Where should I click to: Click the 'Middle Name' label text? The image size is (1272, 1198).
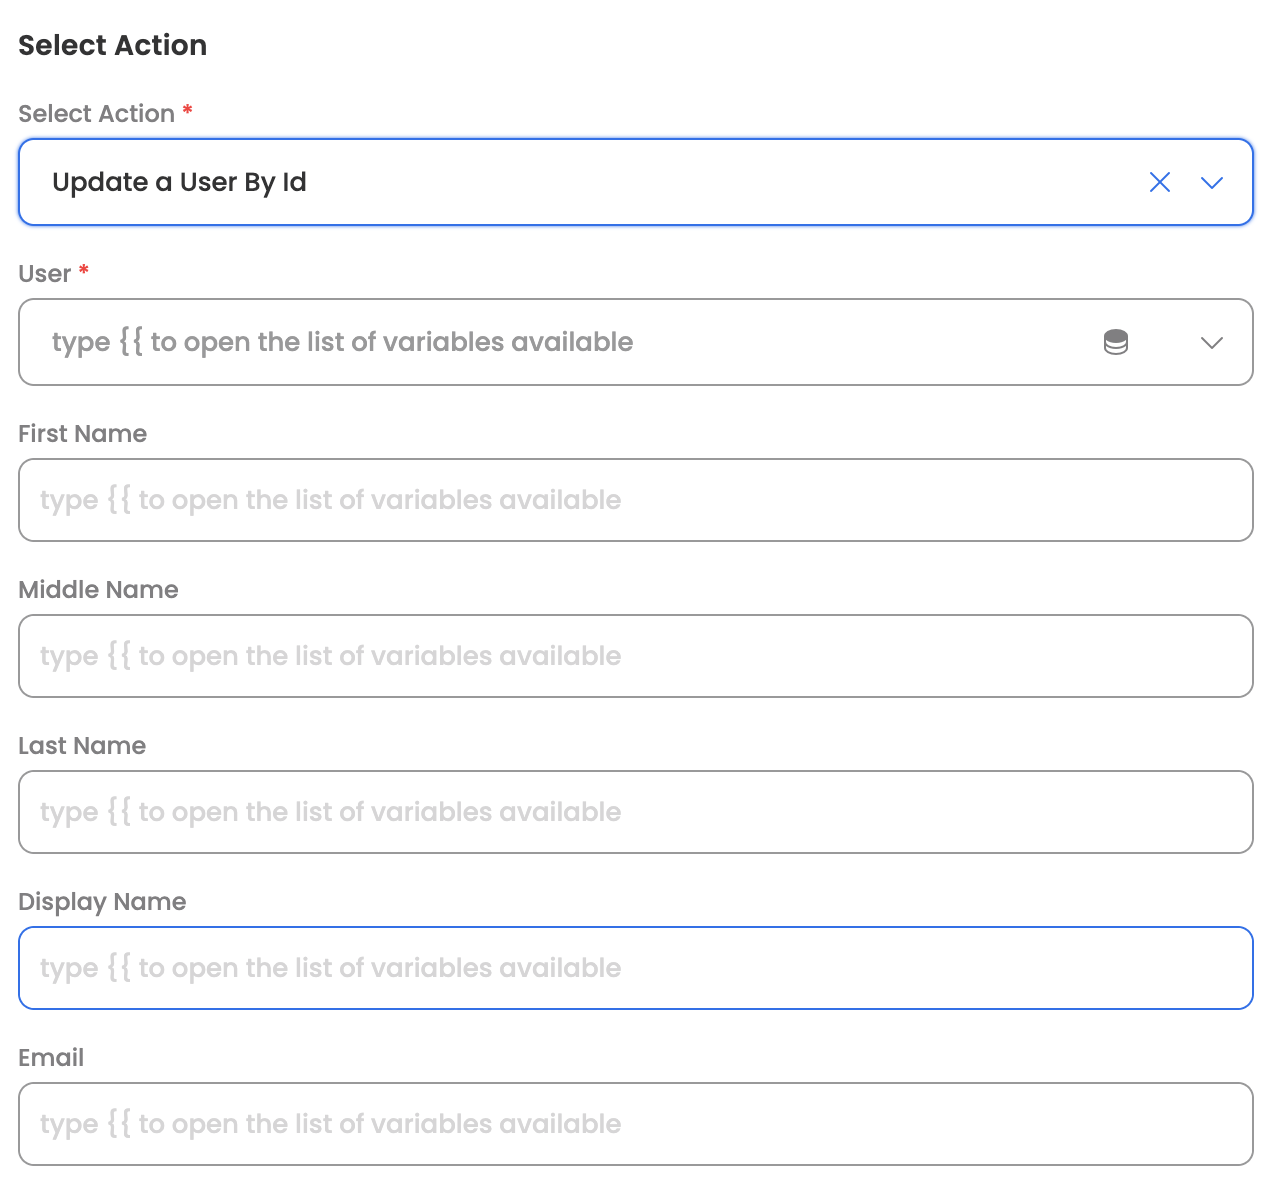pyautogui.click(x=98, y=590)
